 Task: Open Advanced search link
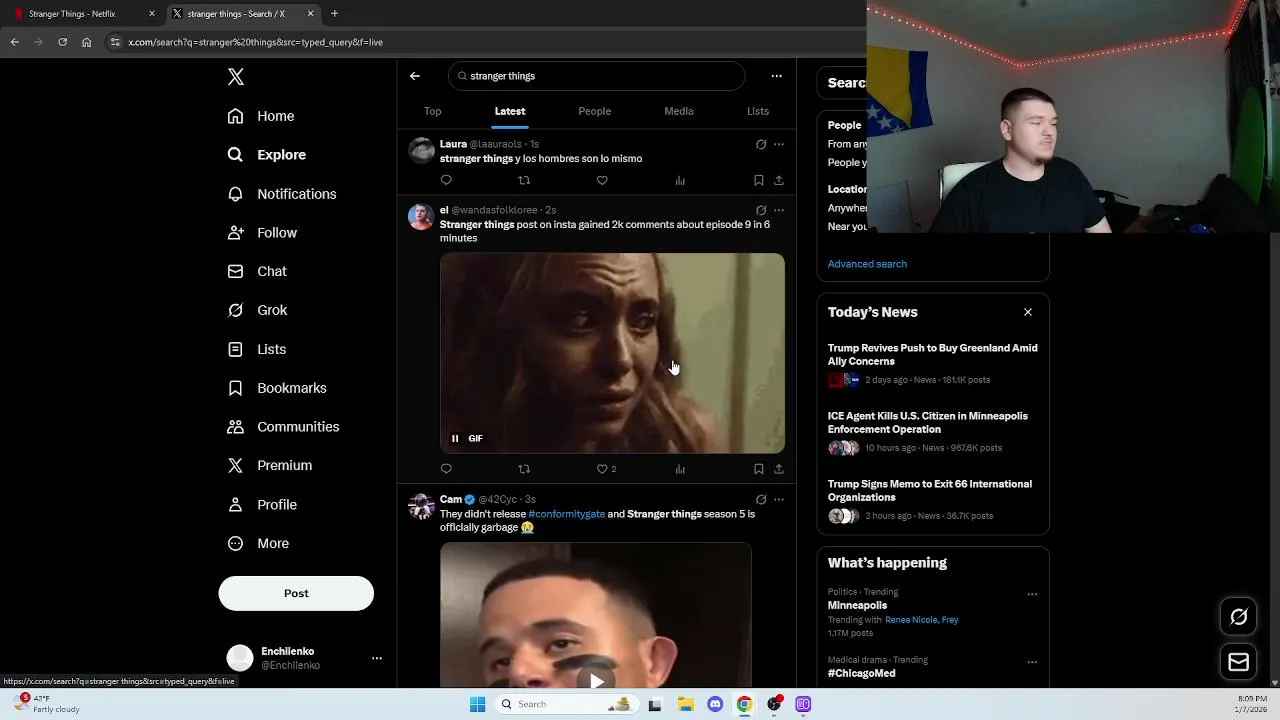coord(867,264)
